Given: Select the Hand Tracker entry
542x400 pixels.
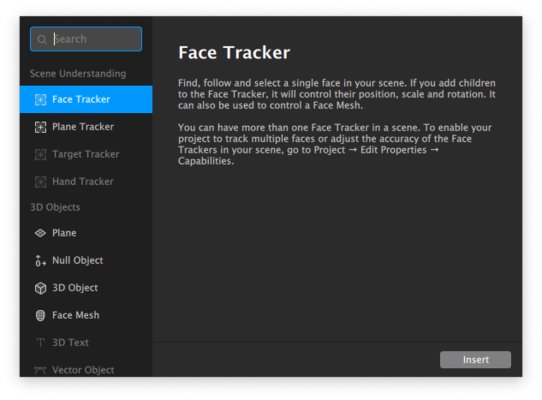Looking at the screenshot, I should click(86, 182).
